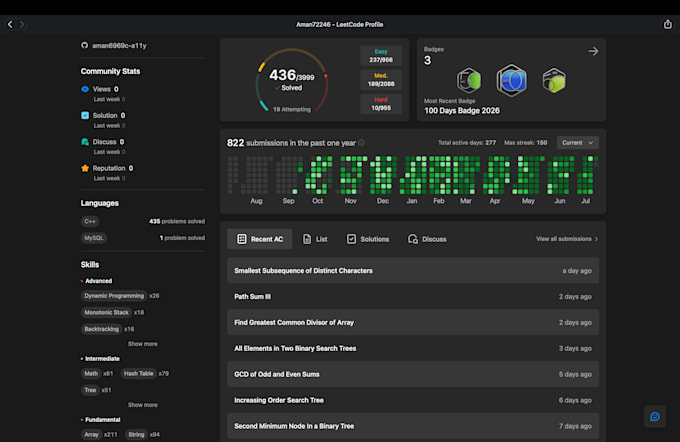Screen dimensions: 680x442
Task: Switch to the Recent AC tab
Action: coord(259,239)
